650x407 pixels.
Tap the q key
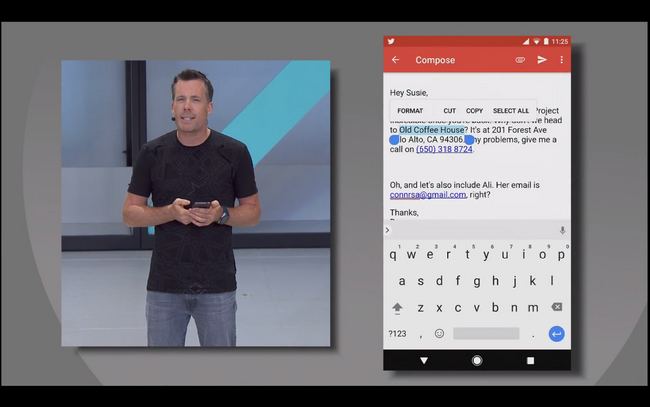click(x=393, y=254)
